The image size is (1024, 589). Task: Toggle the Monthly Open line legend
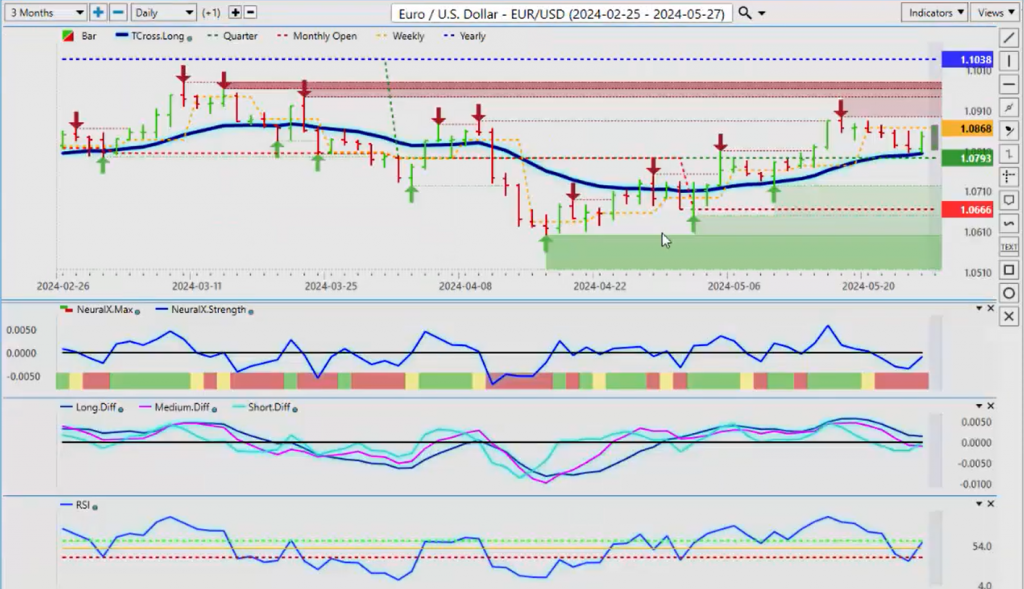pyautogui.click(x=325, y=36)
